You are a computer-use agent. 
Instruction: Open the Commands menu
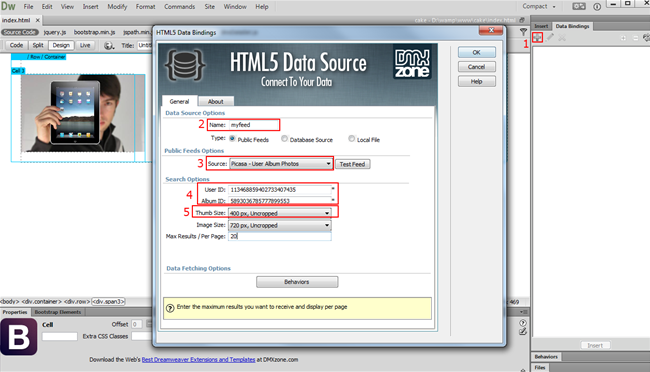(179, 7)
